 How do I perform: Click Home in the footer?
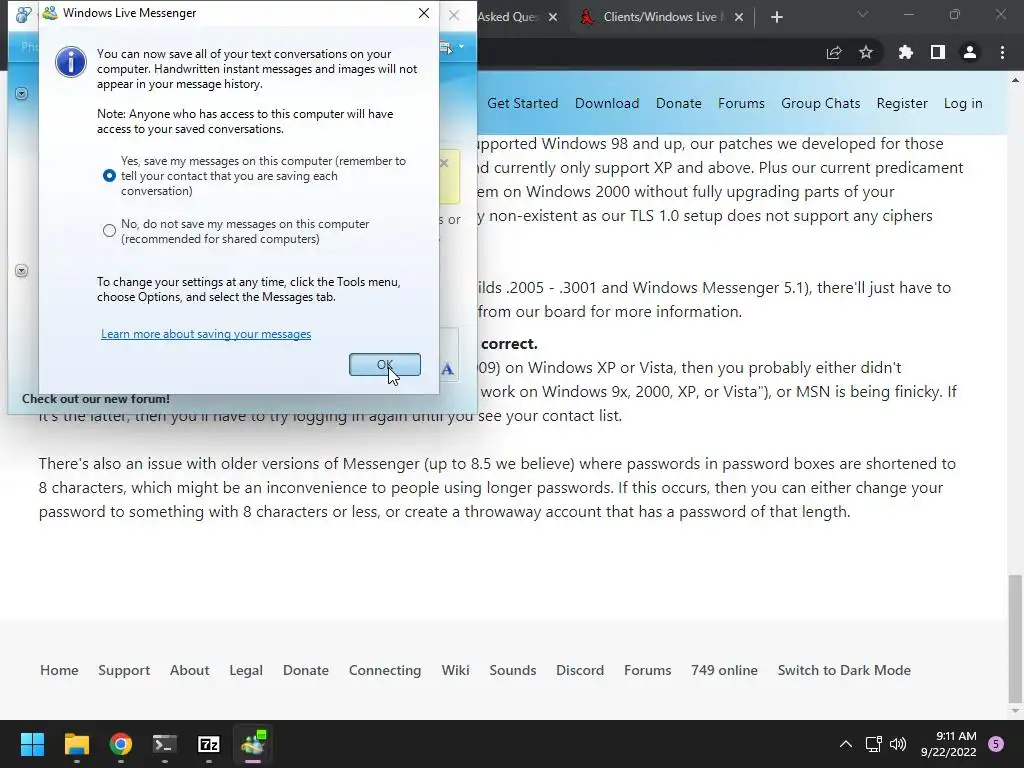59,670
